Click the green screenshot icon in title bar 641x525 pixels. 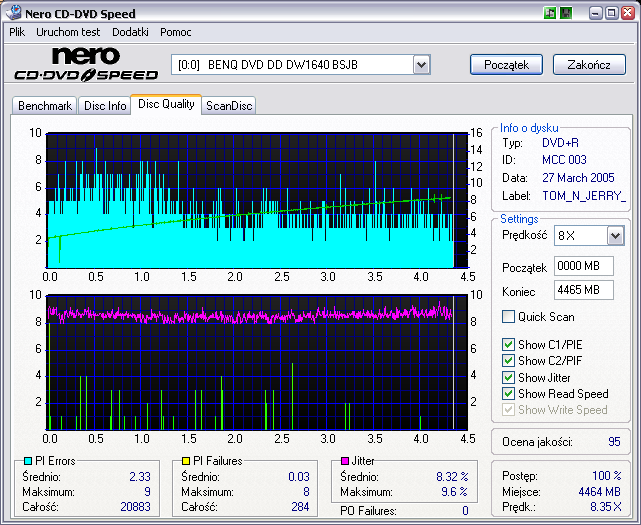pyautogui.click(x=550, y=13)
